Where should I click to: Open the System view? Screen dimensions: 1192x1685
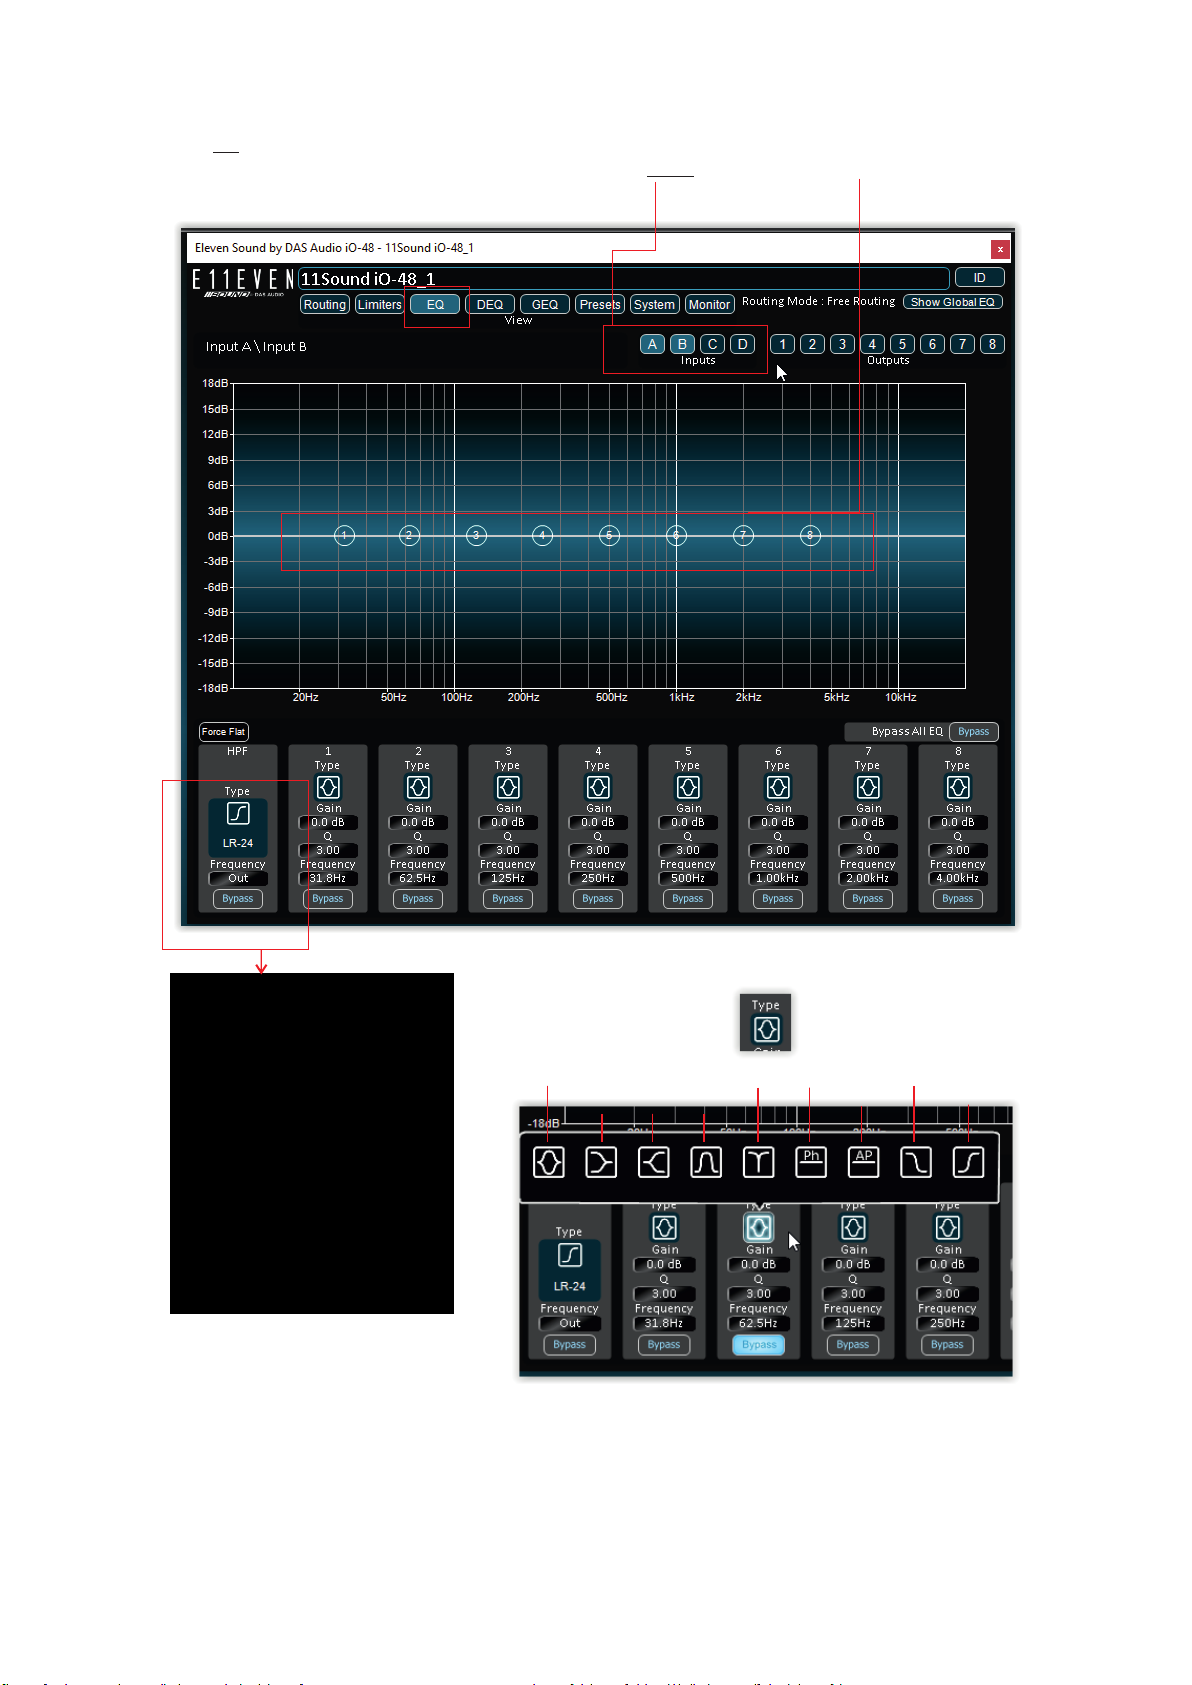[655, 305]
